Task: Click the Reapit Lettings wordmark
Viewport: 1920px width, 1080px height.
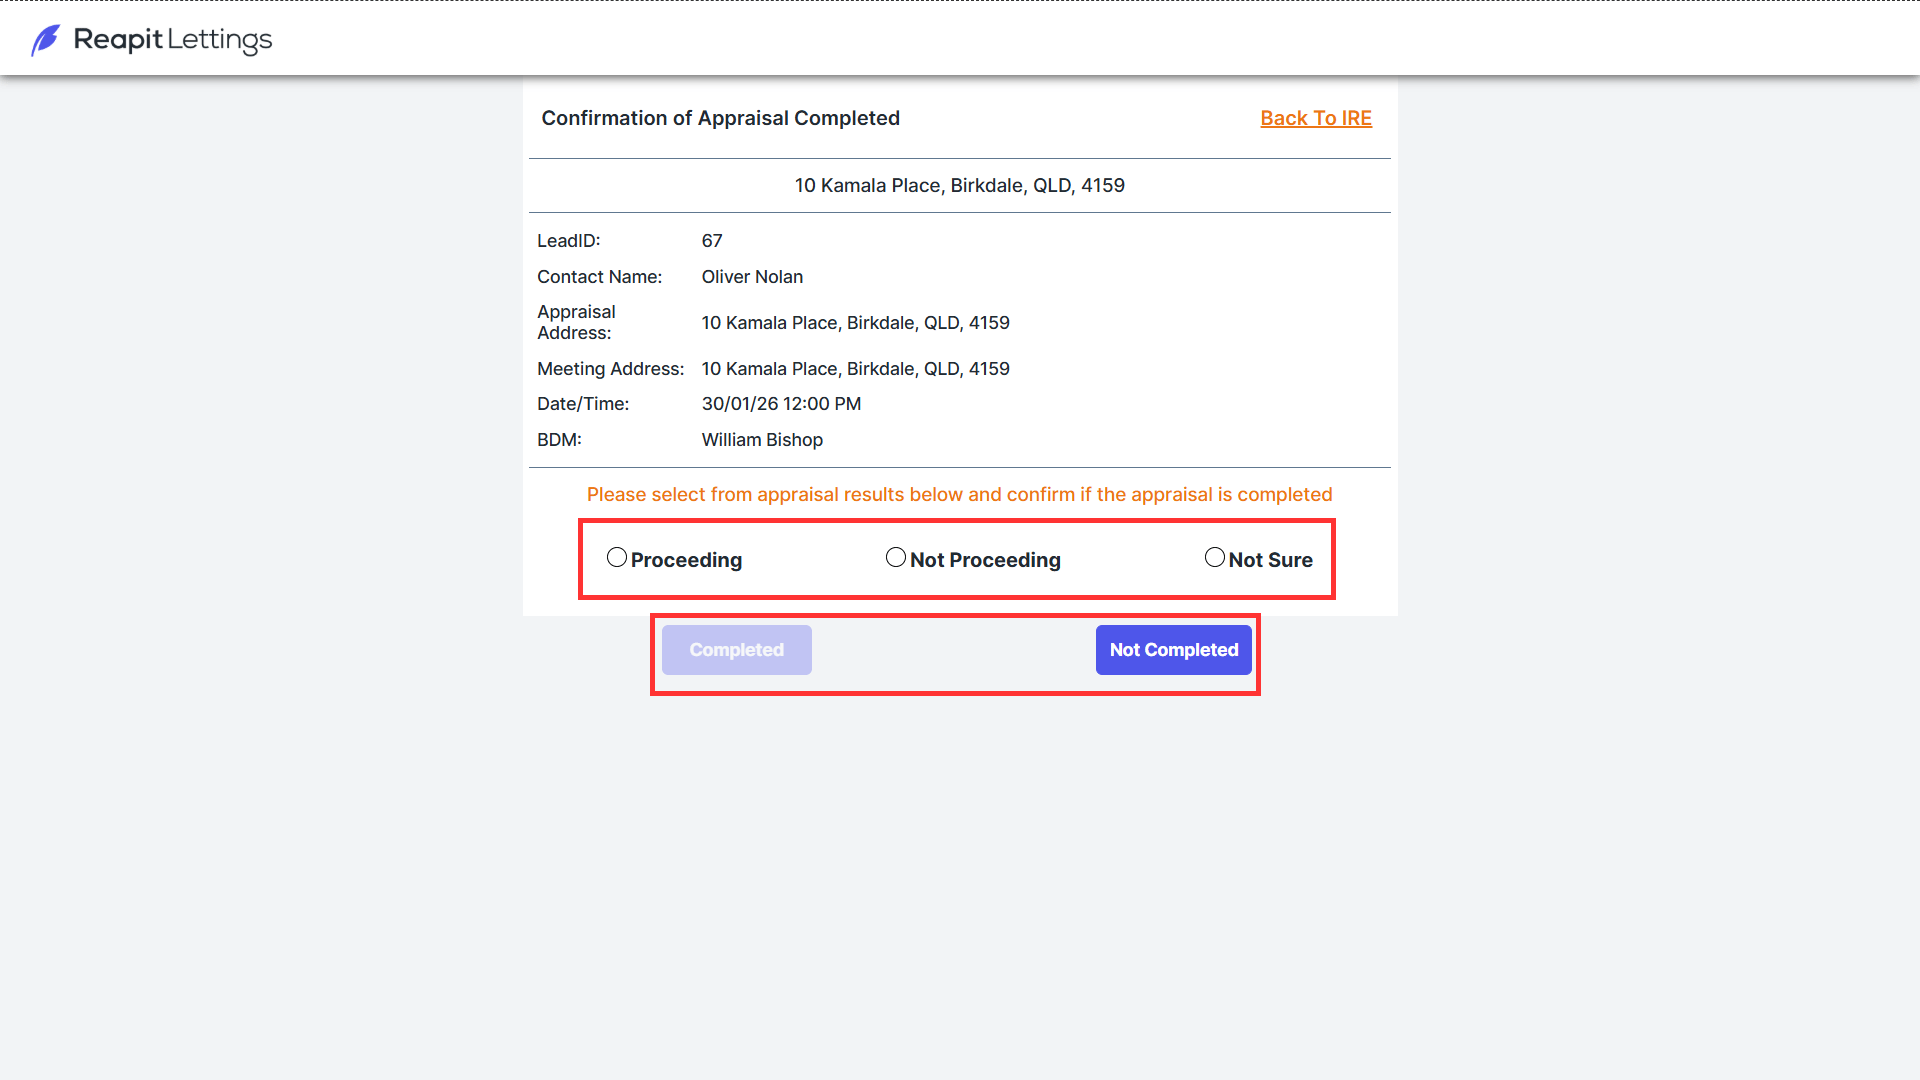Action: pyautogui.click(x=173, y=40)
